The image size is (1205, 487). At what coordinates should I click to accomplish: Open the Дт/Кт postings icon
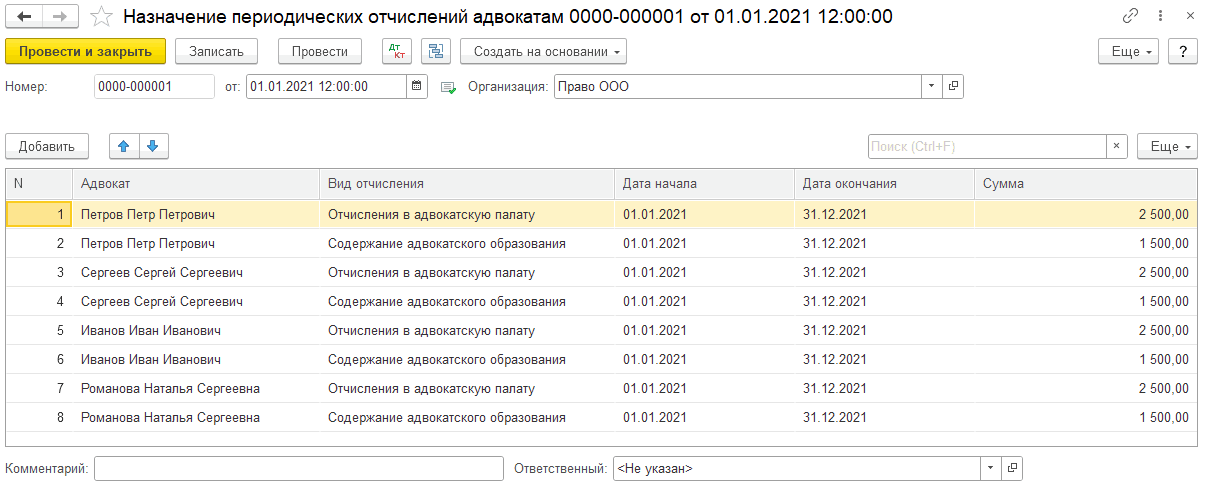coord(397,52)
